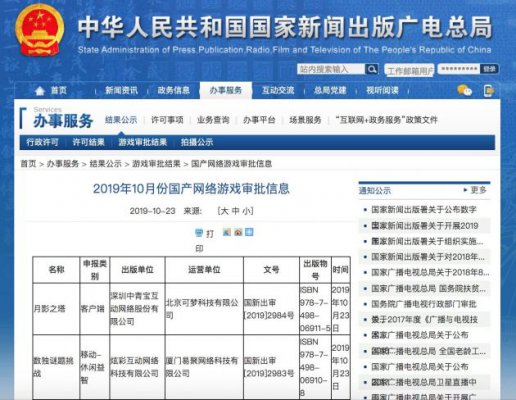This screenshot has height=400, width=516.
Task: Select 业务查询 in services submenu
Action: click(x=213, y=120)
